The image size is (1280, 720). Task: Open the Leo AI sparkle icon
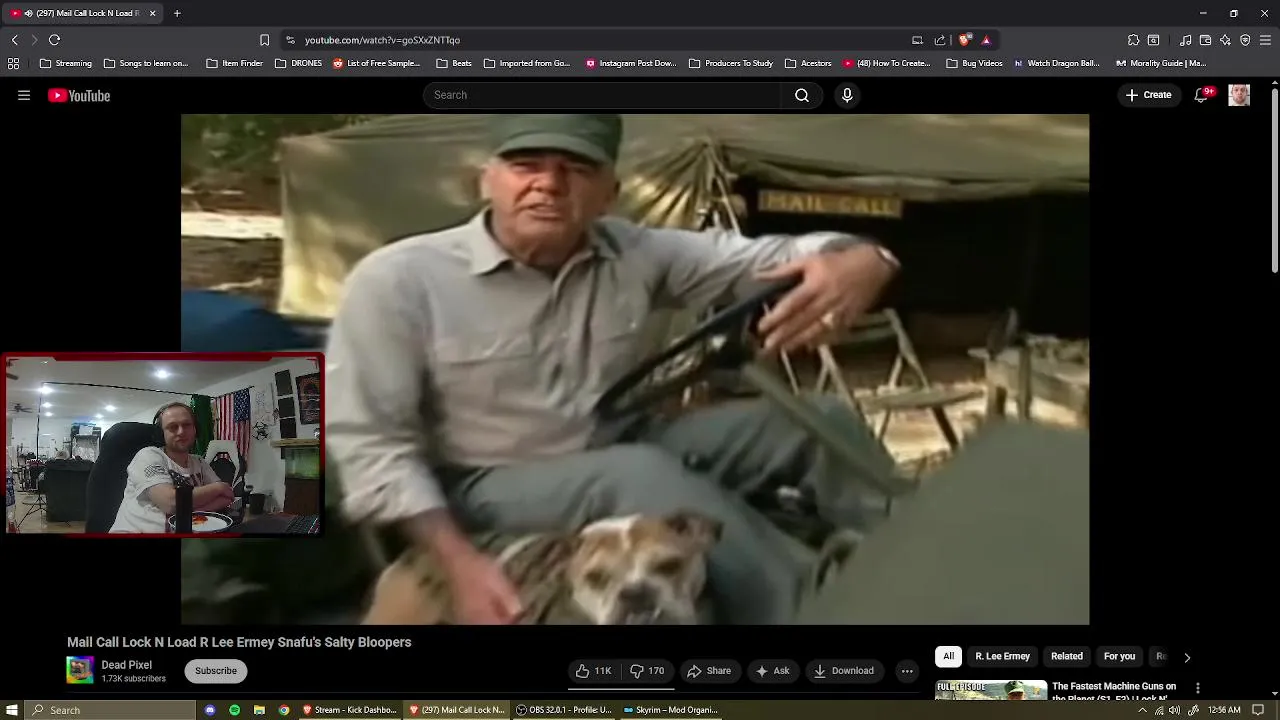[x=1225, y=40]
